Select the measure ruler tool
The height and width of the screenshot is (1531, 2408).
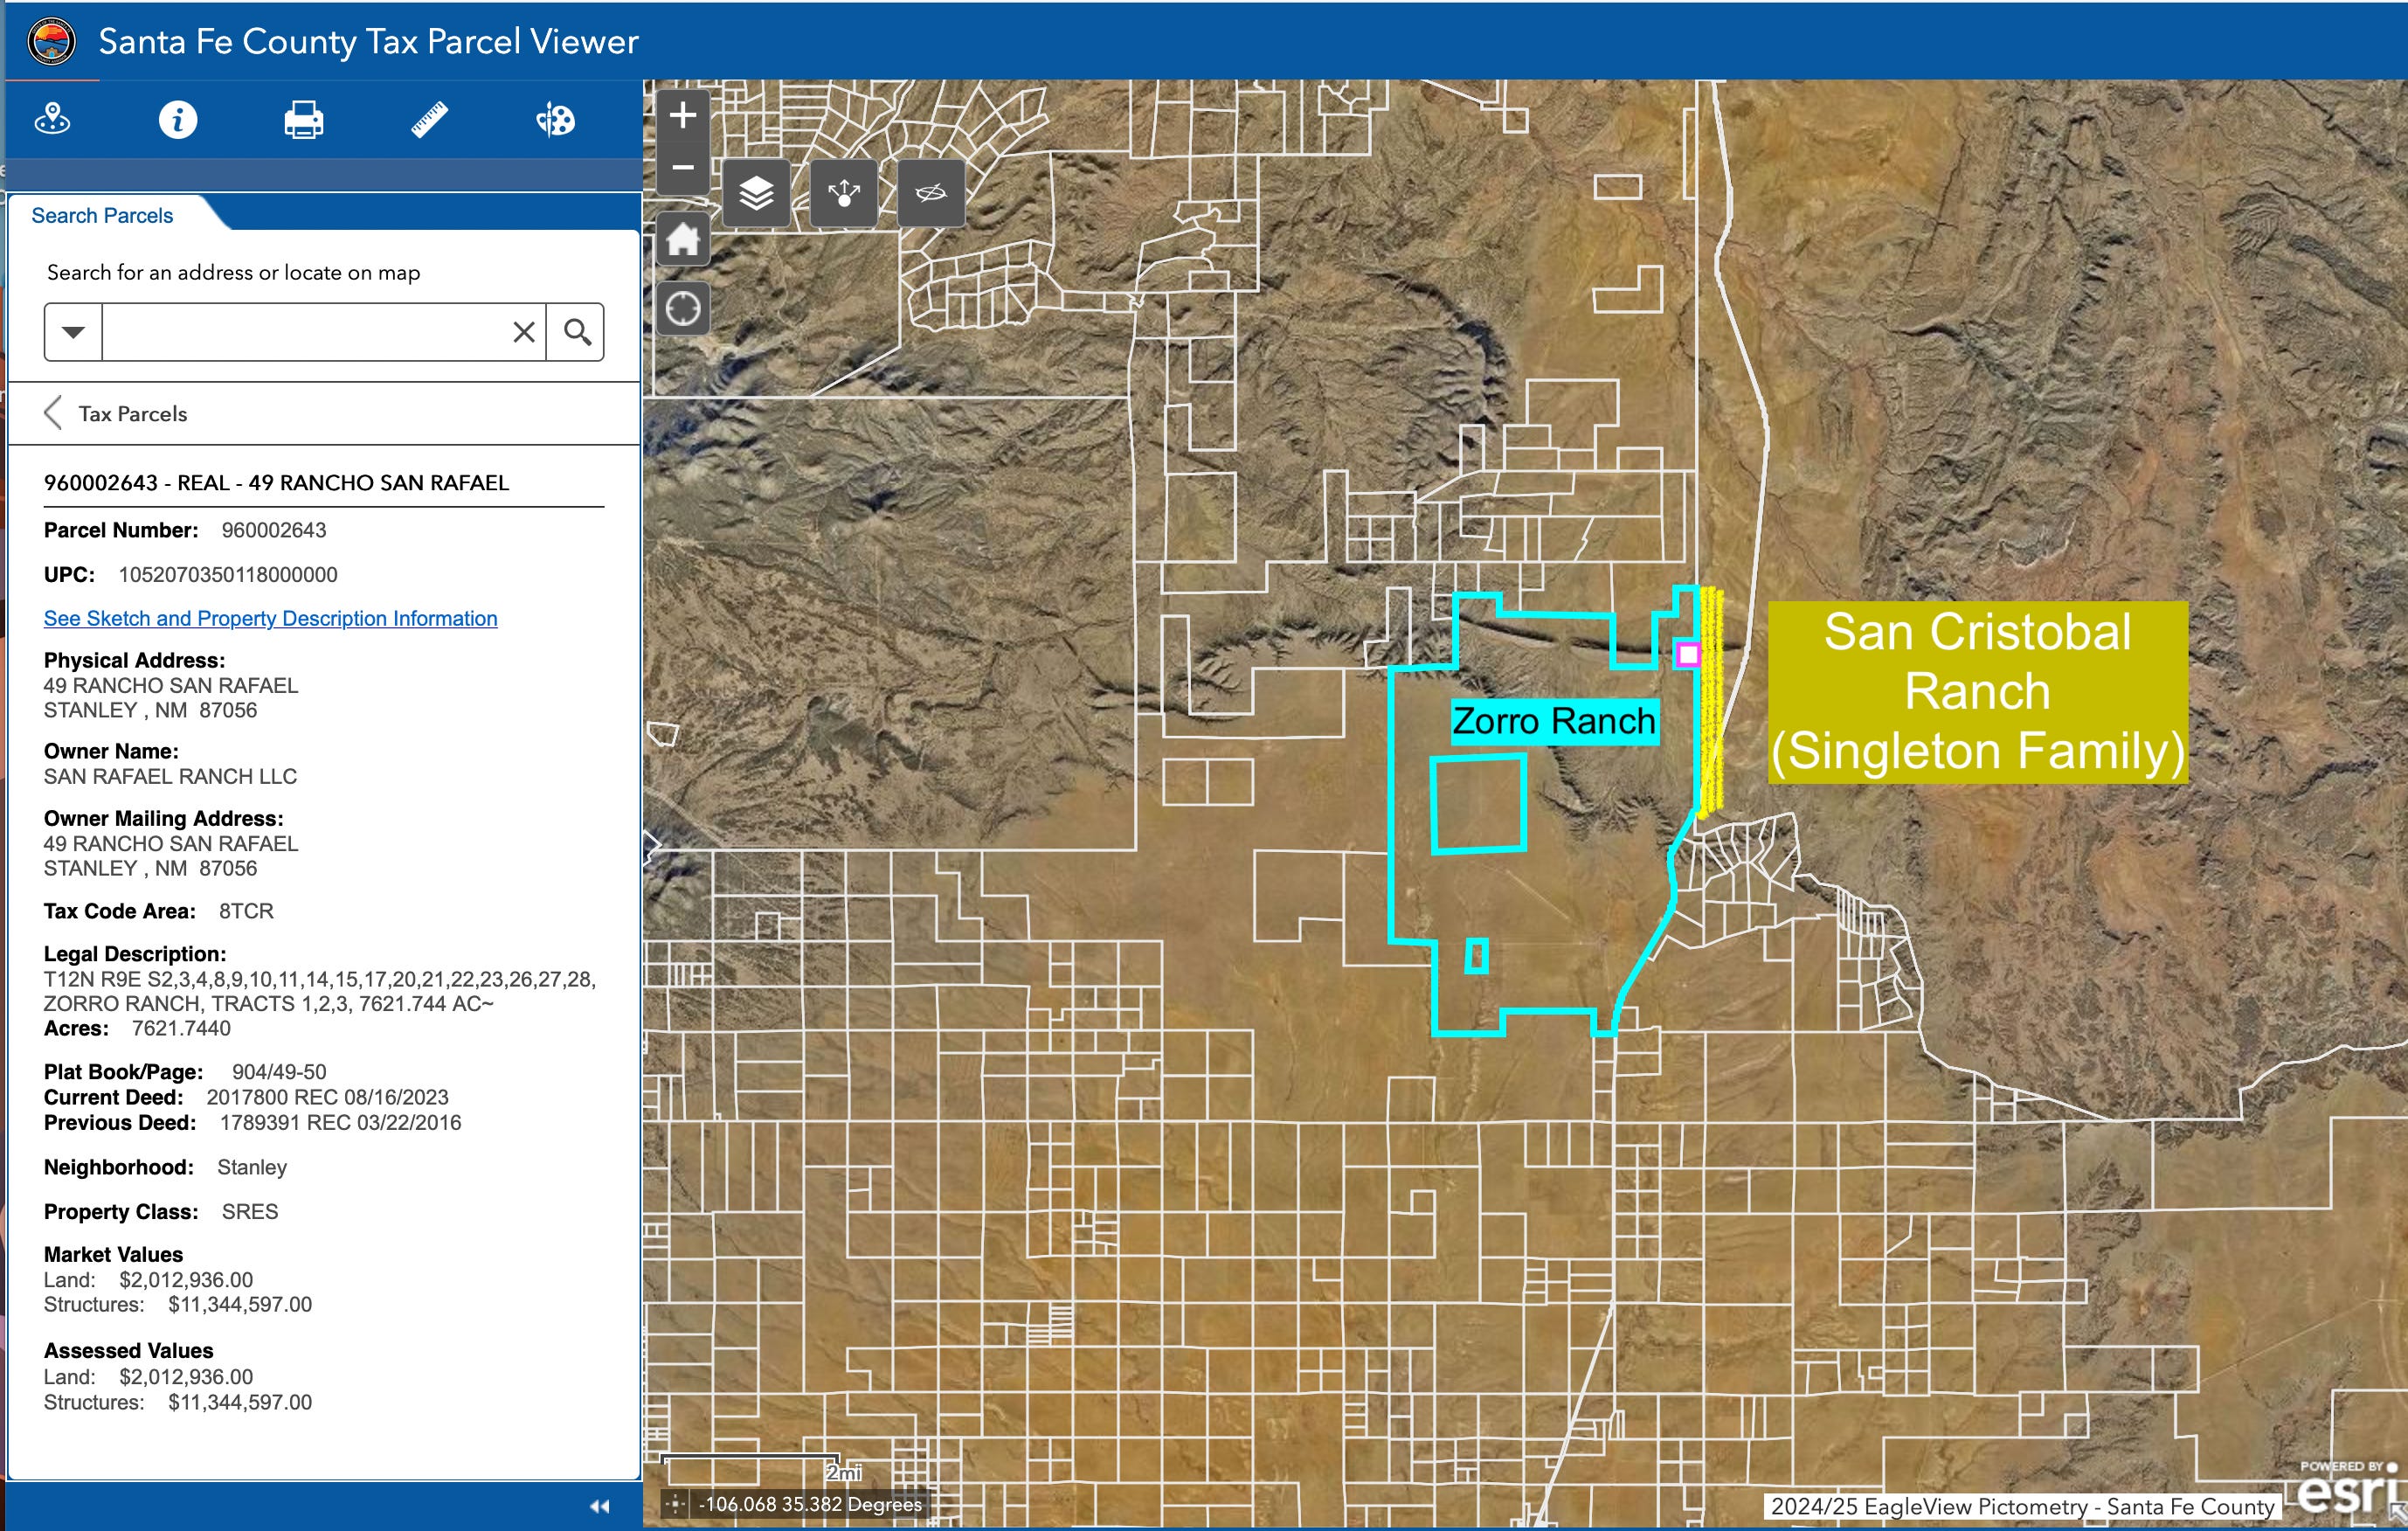click(x=430, y=120)
